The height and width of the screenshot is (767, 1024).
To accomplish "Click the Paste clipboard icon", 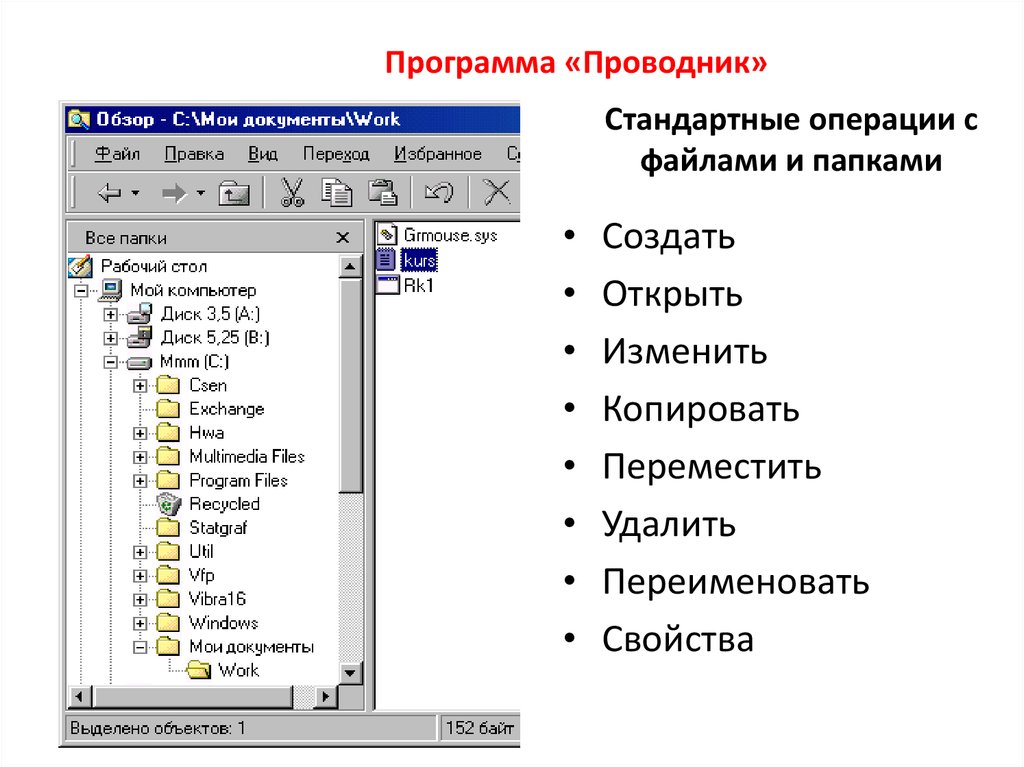I will [382, 193].
